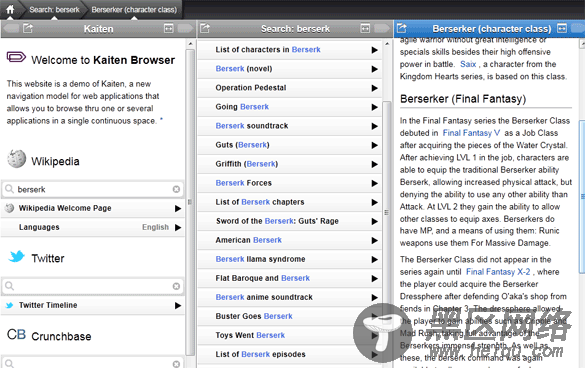Click magnifier icon in Crunchbase search box
585x368 pixels.
coord(9,364)
